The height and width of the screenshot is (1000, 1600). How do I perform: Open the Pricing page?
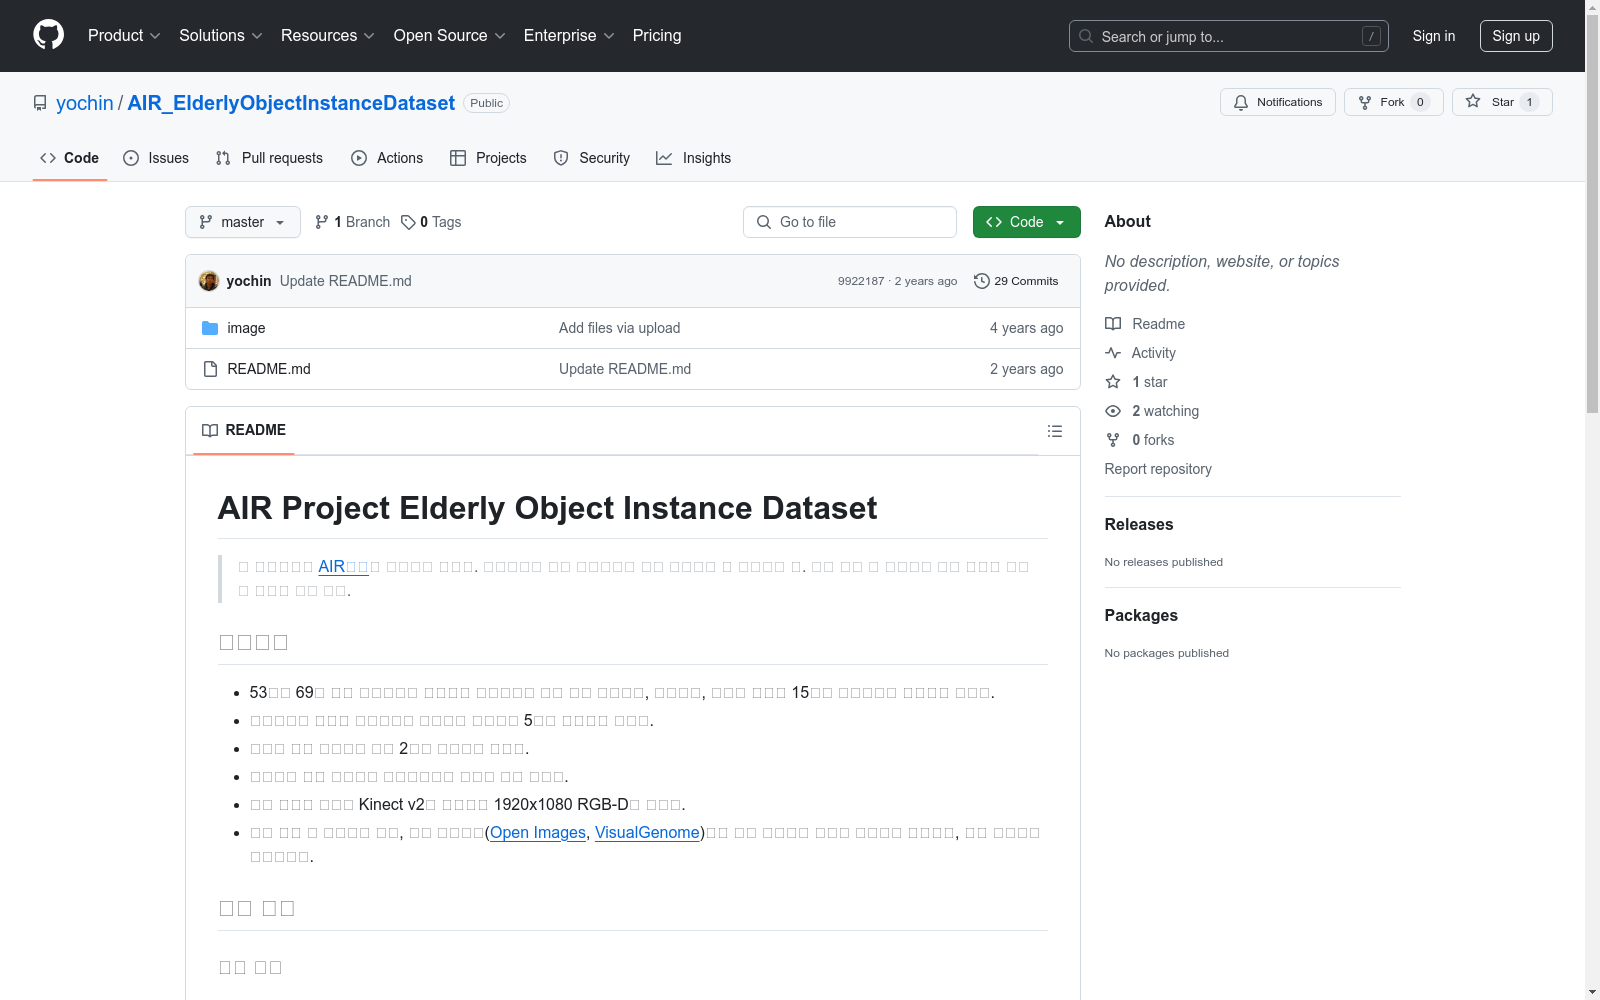657,35
